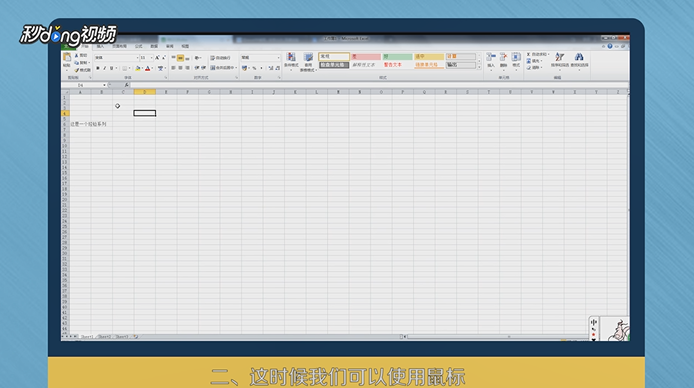
Task: Apply the pink 差 (Bad) cell style
Action: [366, 56]
